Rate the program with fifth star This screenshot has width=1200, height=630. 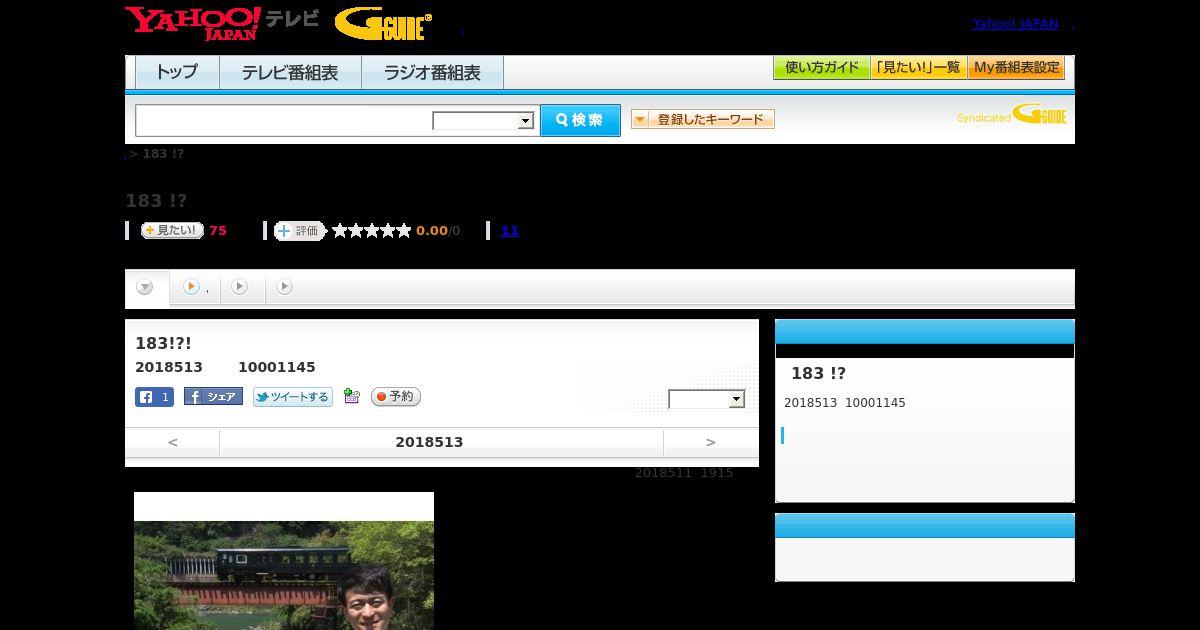click(404, 231)
